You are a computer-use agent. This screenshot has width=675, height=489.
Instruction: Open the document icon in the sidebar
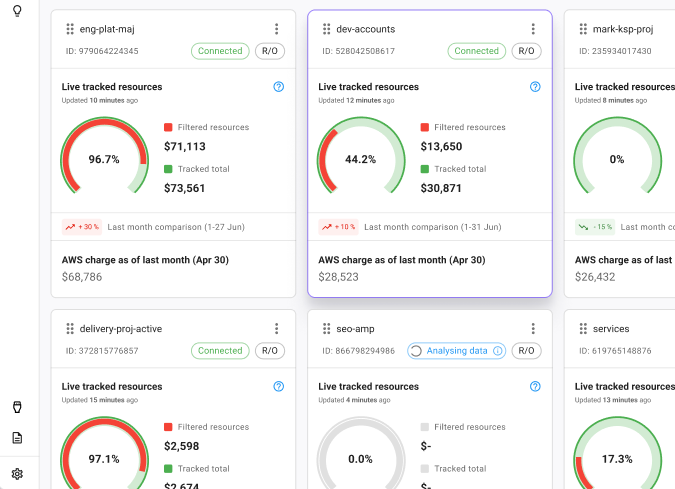[x=17, y=438]
